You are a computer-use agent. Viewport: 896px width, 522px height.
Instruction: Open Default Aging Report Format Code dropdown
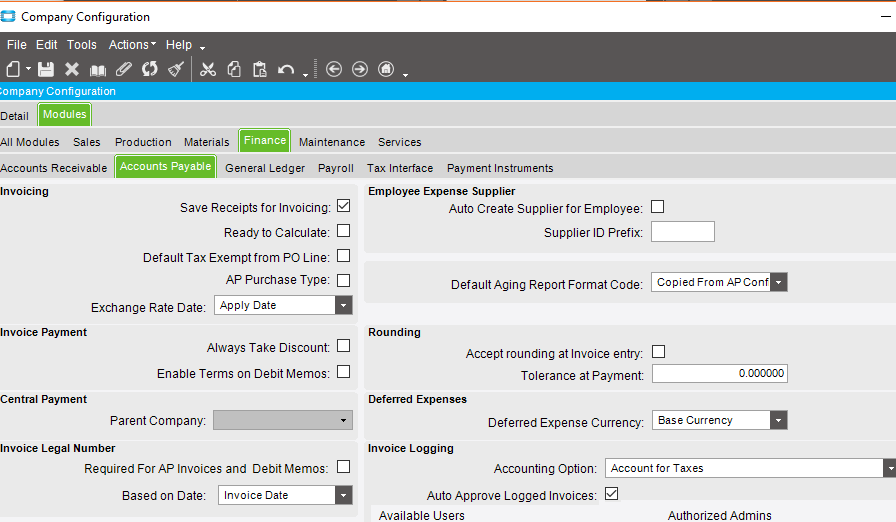pos(778,282)
